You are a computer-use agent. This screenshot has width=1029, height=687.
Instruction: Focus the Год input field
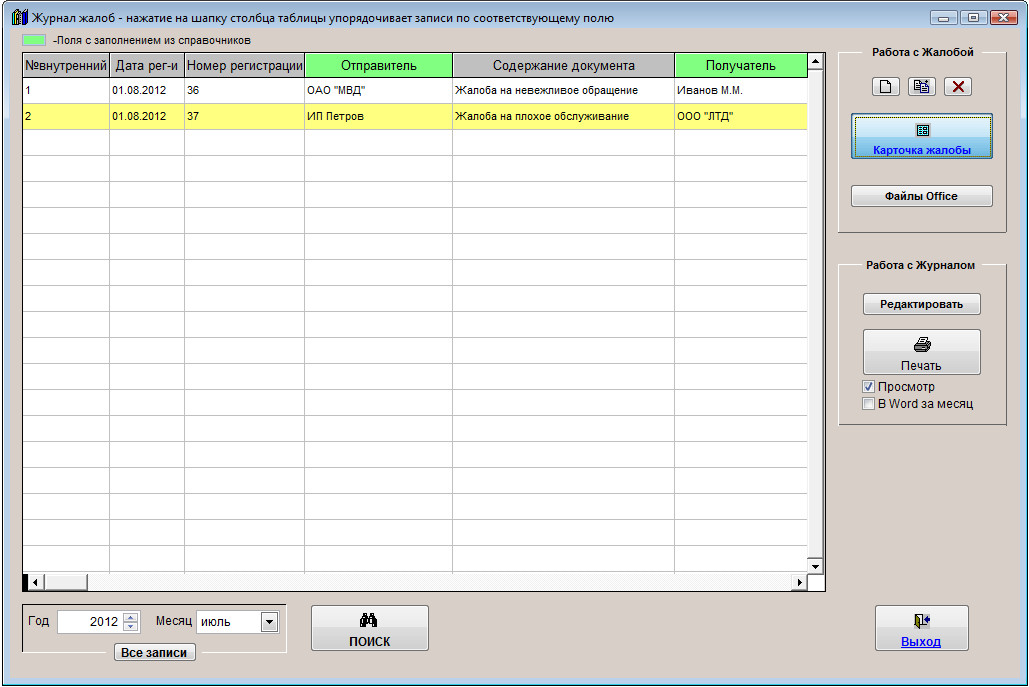point(90,622)
